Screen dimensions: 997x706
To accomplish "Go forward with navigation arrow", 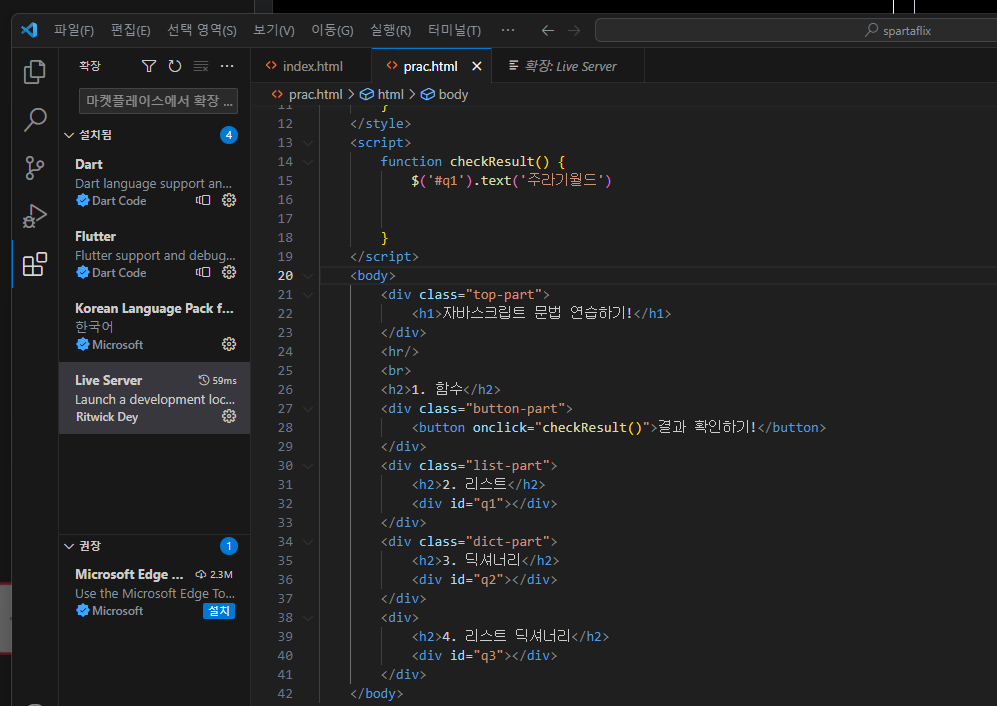I will (574, 31).
